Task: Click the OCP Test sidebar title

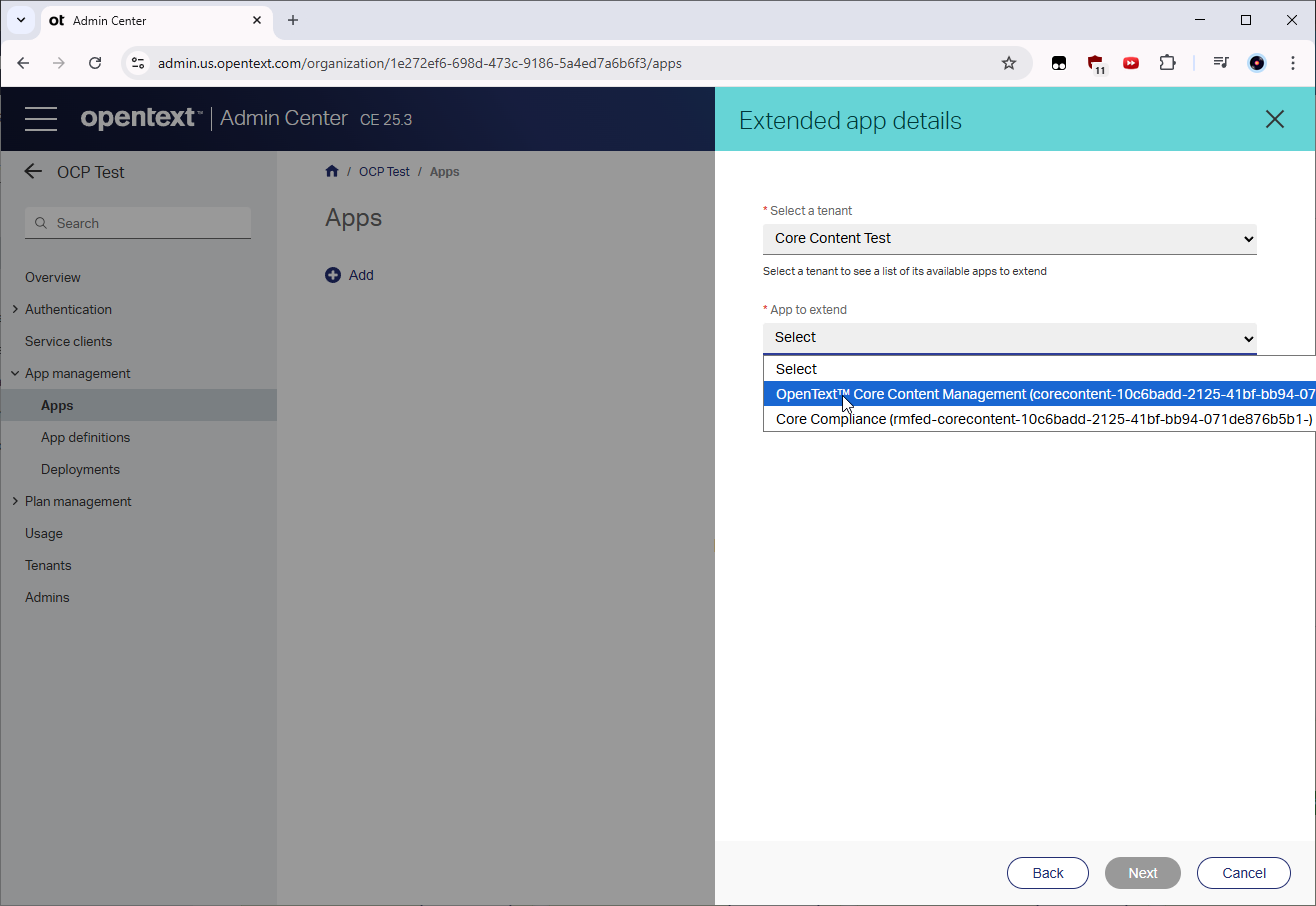Action: click(91, 172)
